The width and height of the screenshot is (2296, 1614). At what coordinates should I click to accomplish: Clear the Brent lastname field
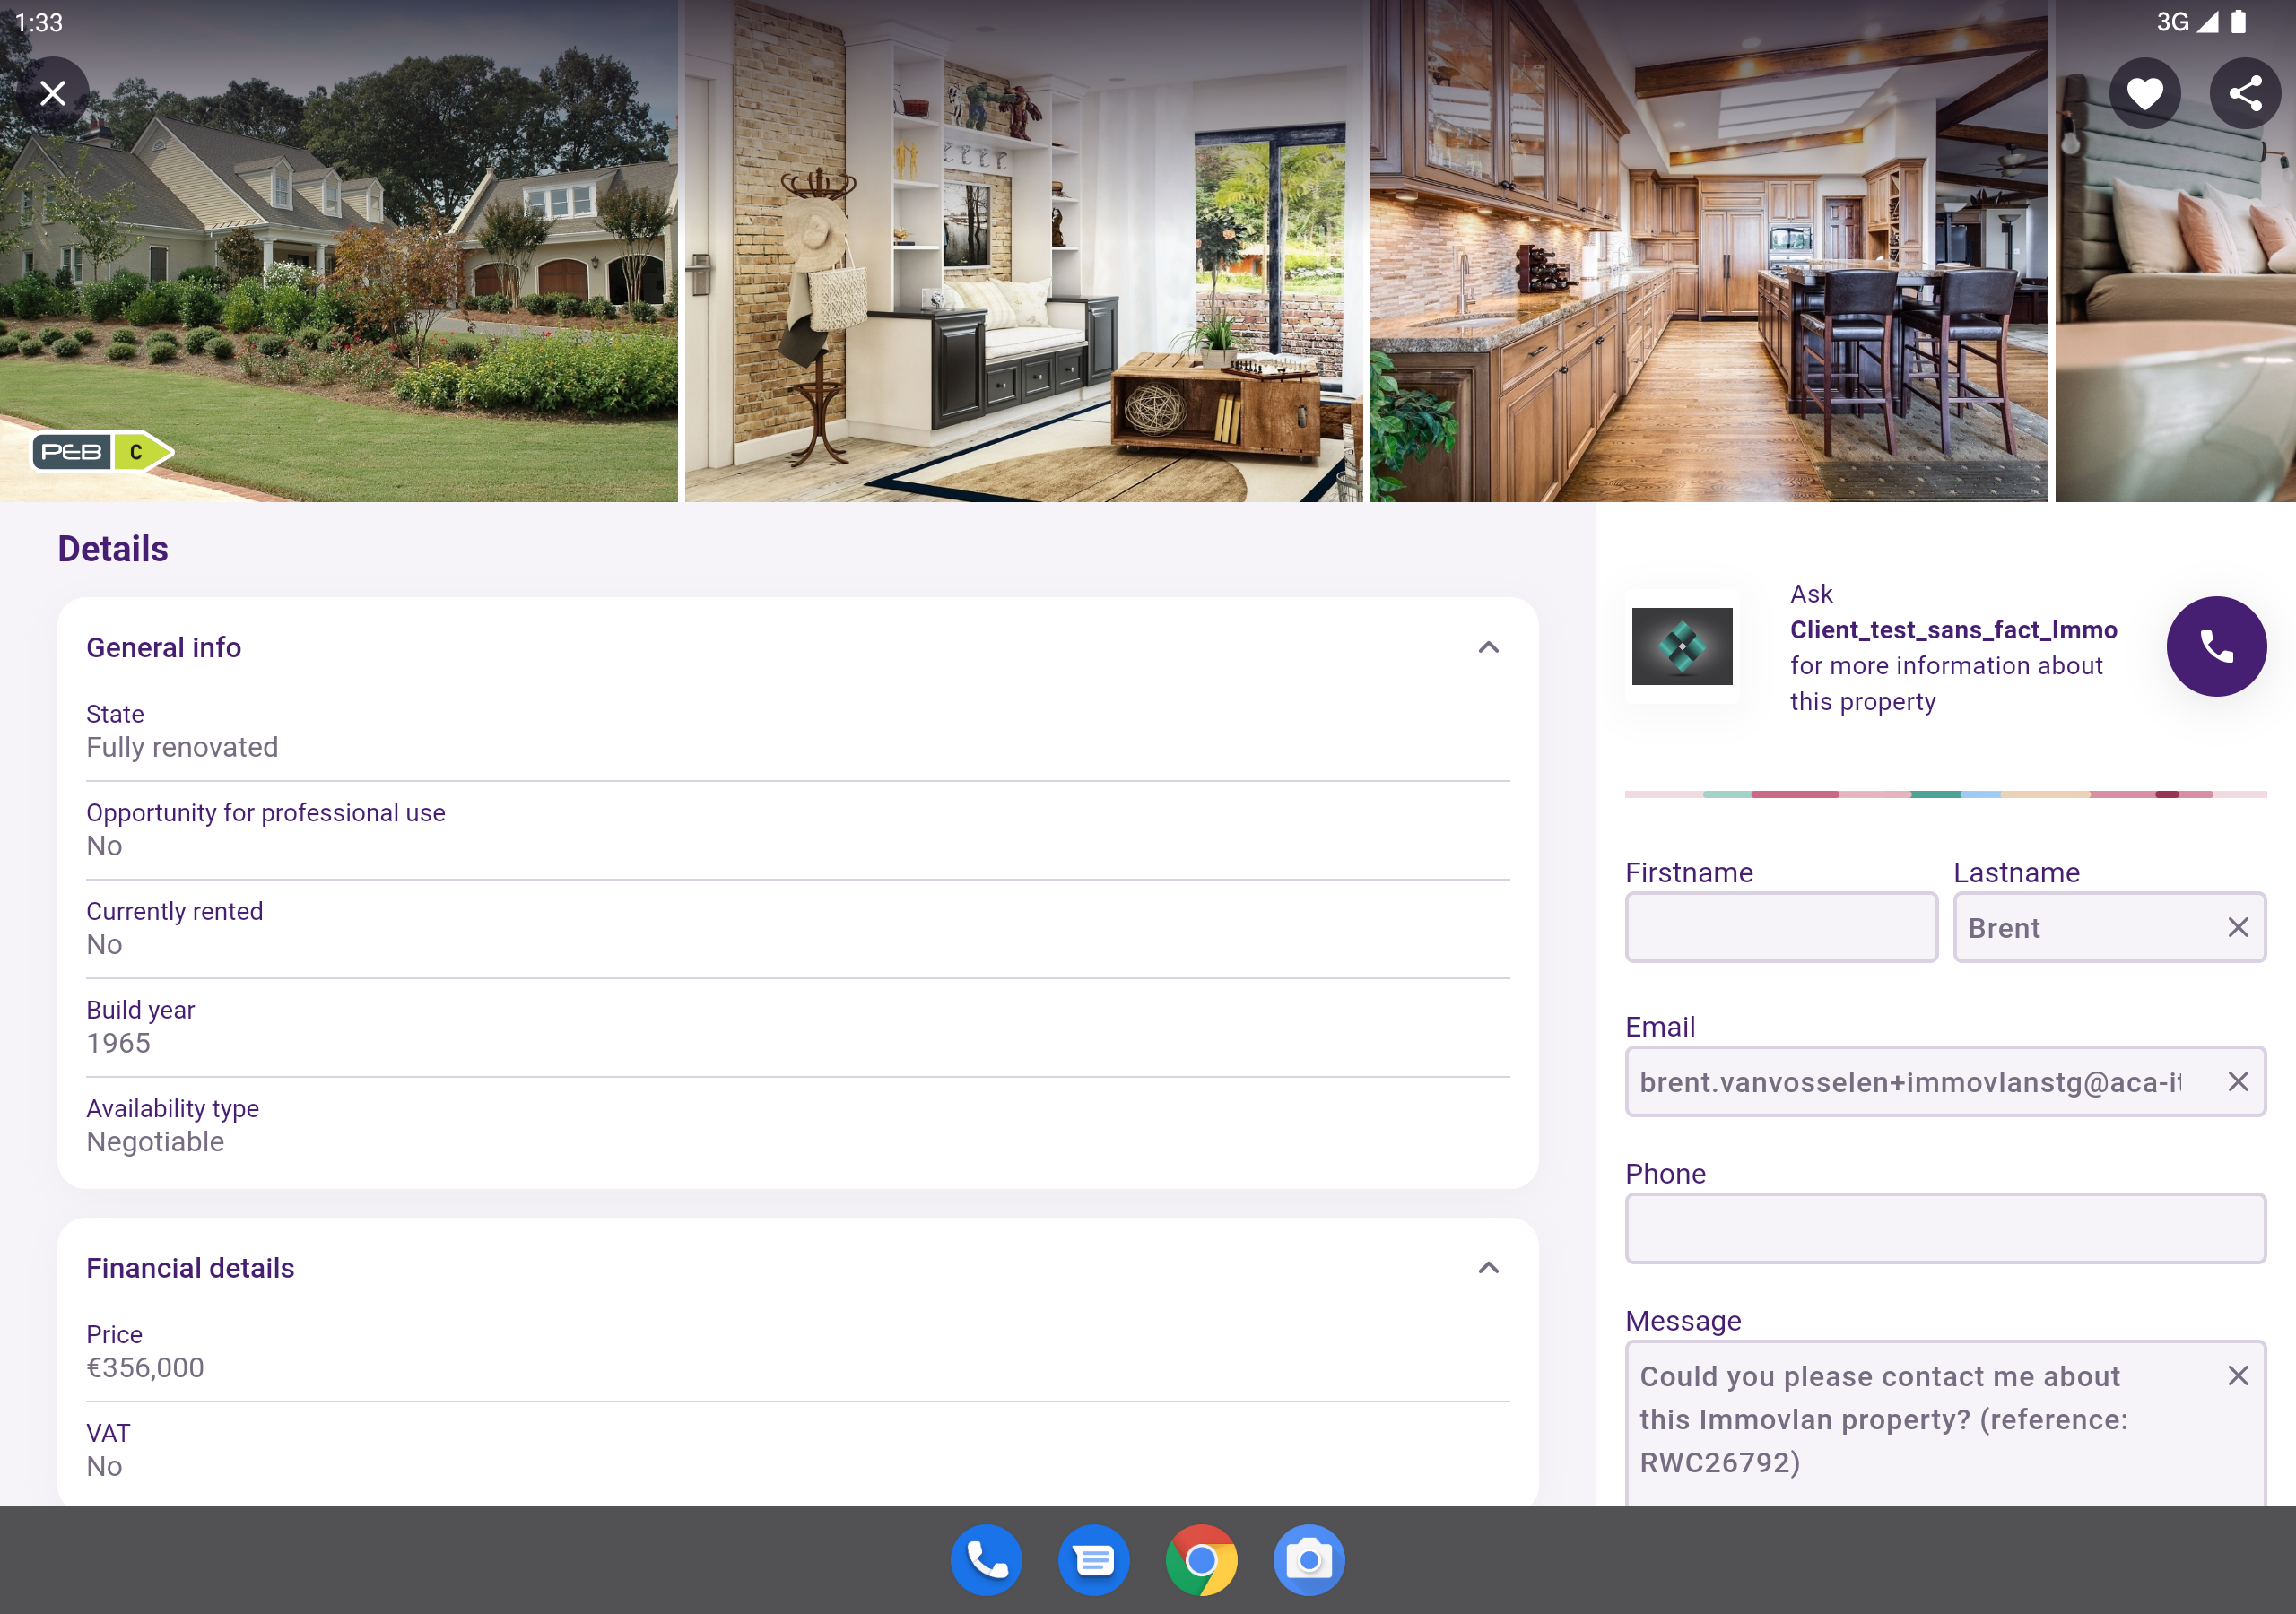coord(2237,927)
